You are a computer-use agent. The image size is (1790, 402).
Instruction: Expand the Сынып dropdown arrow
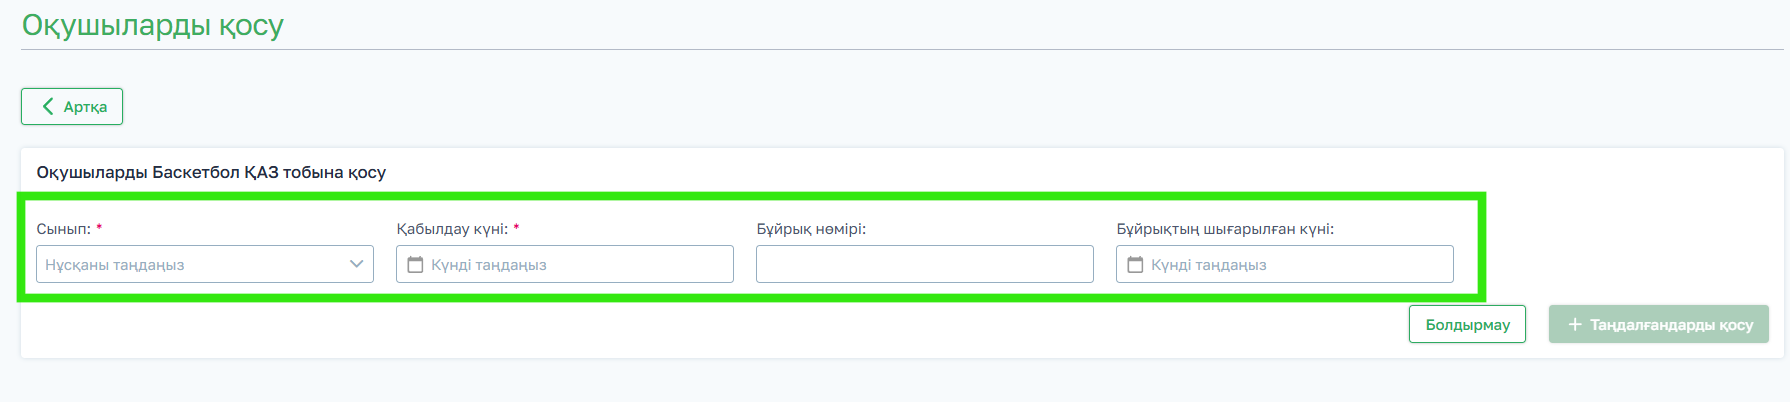(357, 264)
